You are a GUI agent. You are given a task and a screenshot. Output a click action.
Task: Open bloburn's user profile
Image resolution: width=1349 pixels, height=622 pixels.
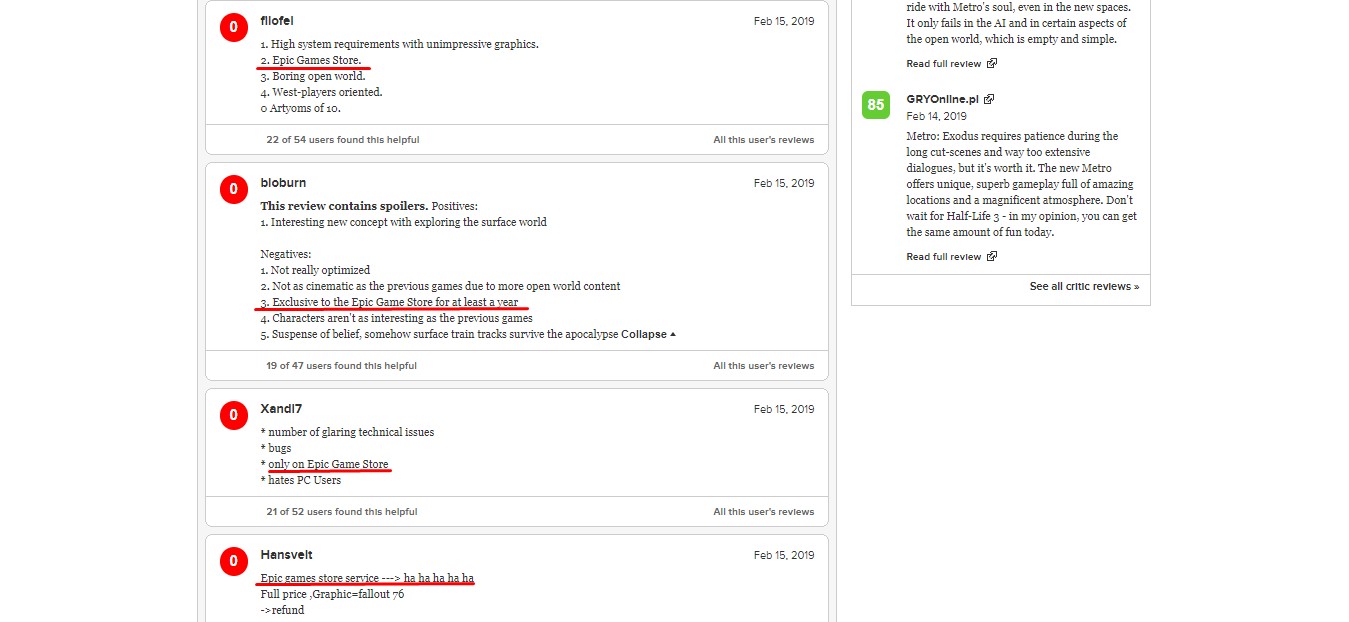click(283, 183)
